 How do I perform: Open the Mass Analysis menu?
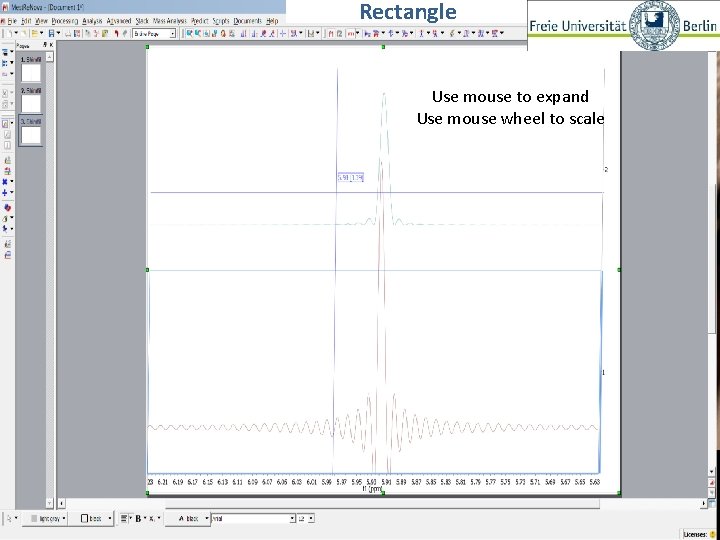point(170,21)
